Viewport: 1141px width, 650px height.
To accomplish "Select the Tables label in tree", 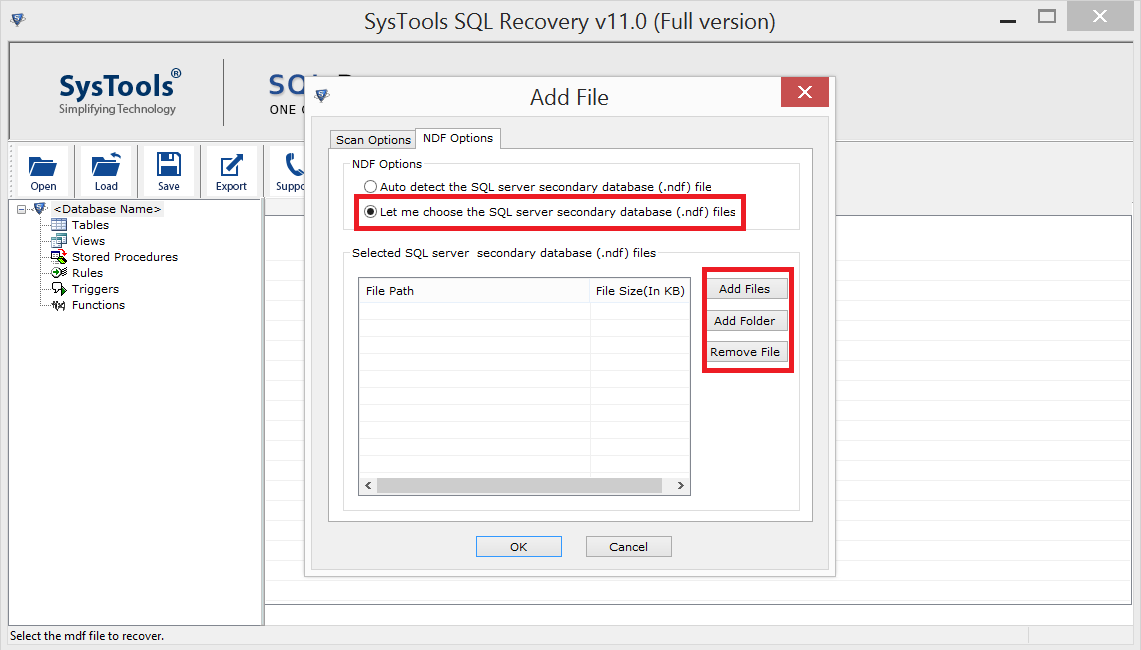I will [x=90, y=225].
